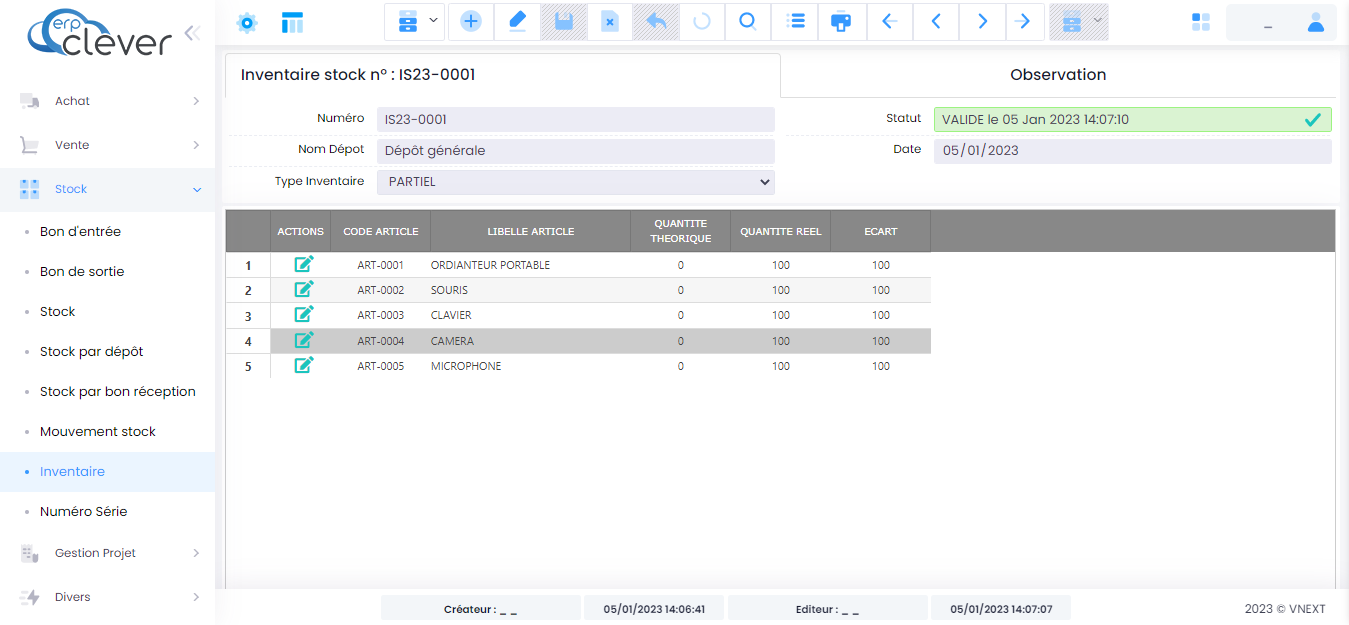1349x625 pixels.
Task: Open the user profile icon
Action: 1316,22
